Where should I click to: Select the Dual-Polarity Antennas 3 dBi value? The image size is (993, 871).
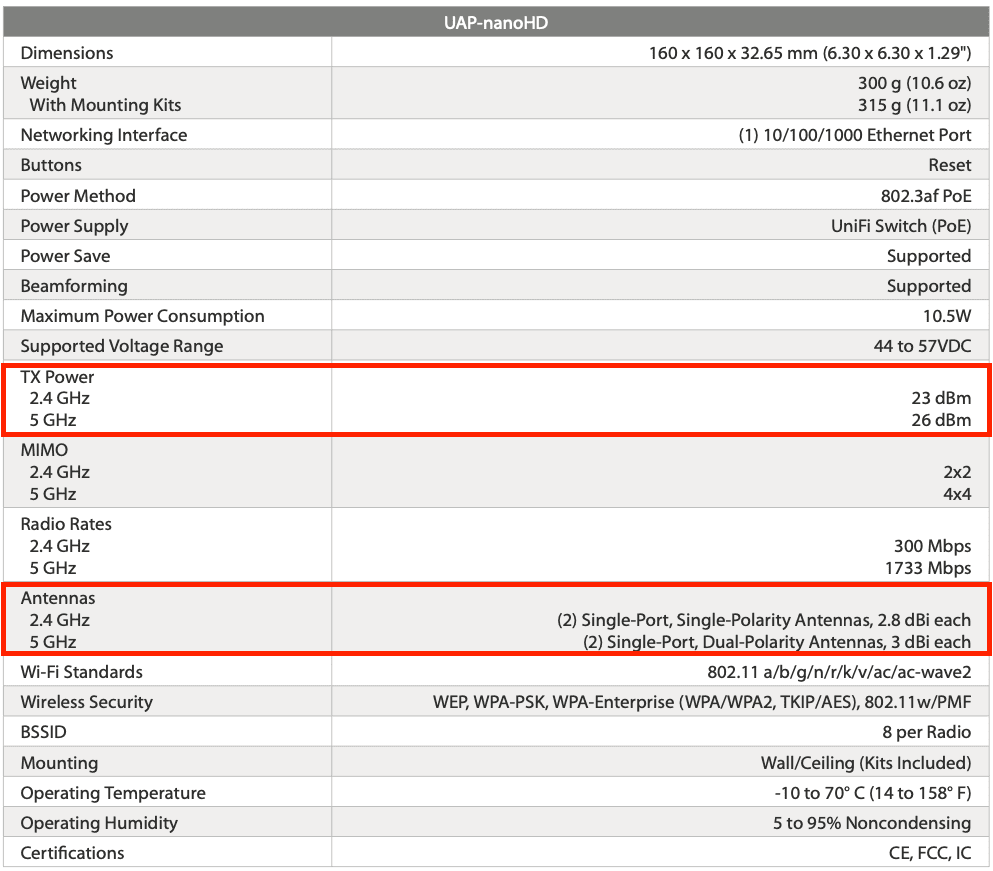[x=777, y=642]
